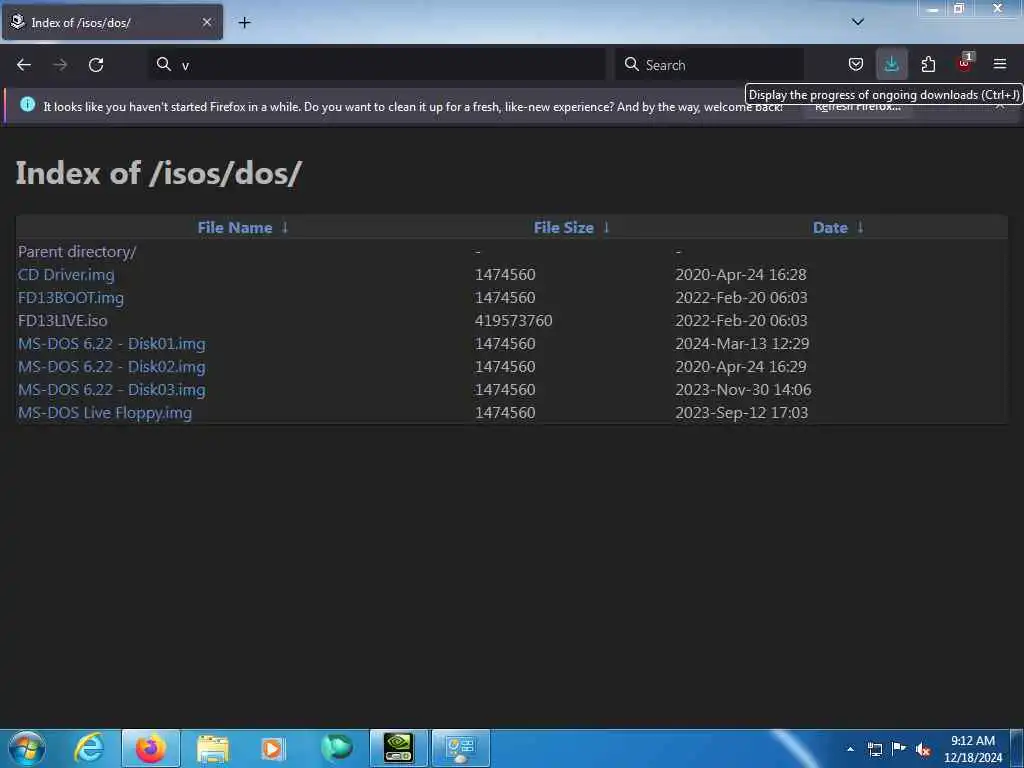Click the forward navigation arrow
This screenshot has height=768, width=1024.
coord(60,65)
